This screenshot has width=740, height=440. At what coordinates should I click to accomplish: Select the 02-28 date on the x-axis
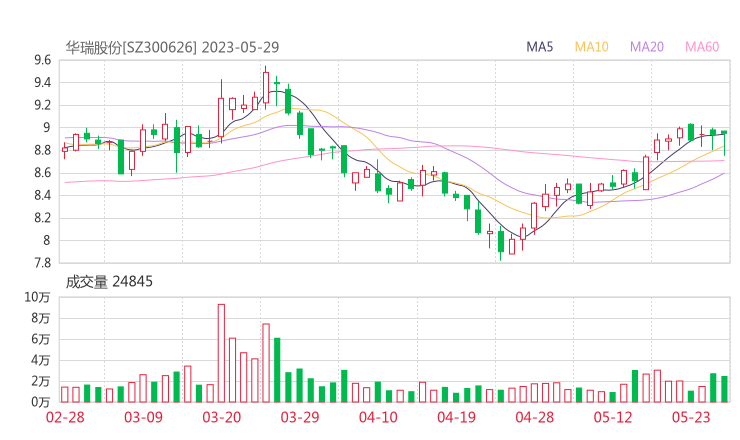click(65, 417)
